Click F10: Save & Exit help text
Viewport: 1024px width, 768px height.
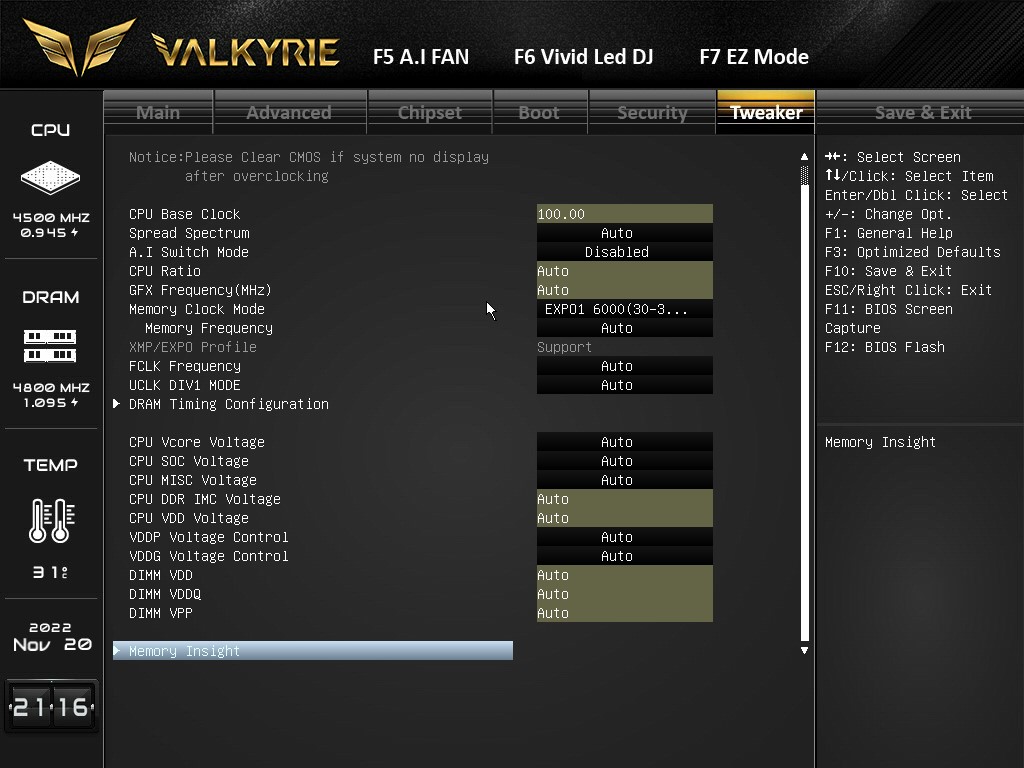point(888,271)
